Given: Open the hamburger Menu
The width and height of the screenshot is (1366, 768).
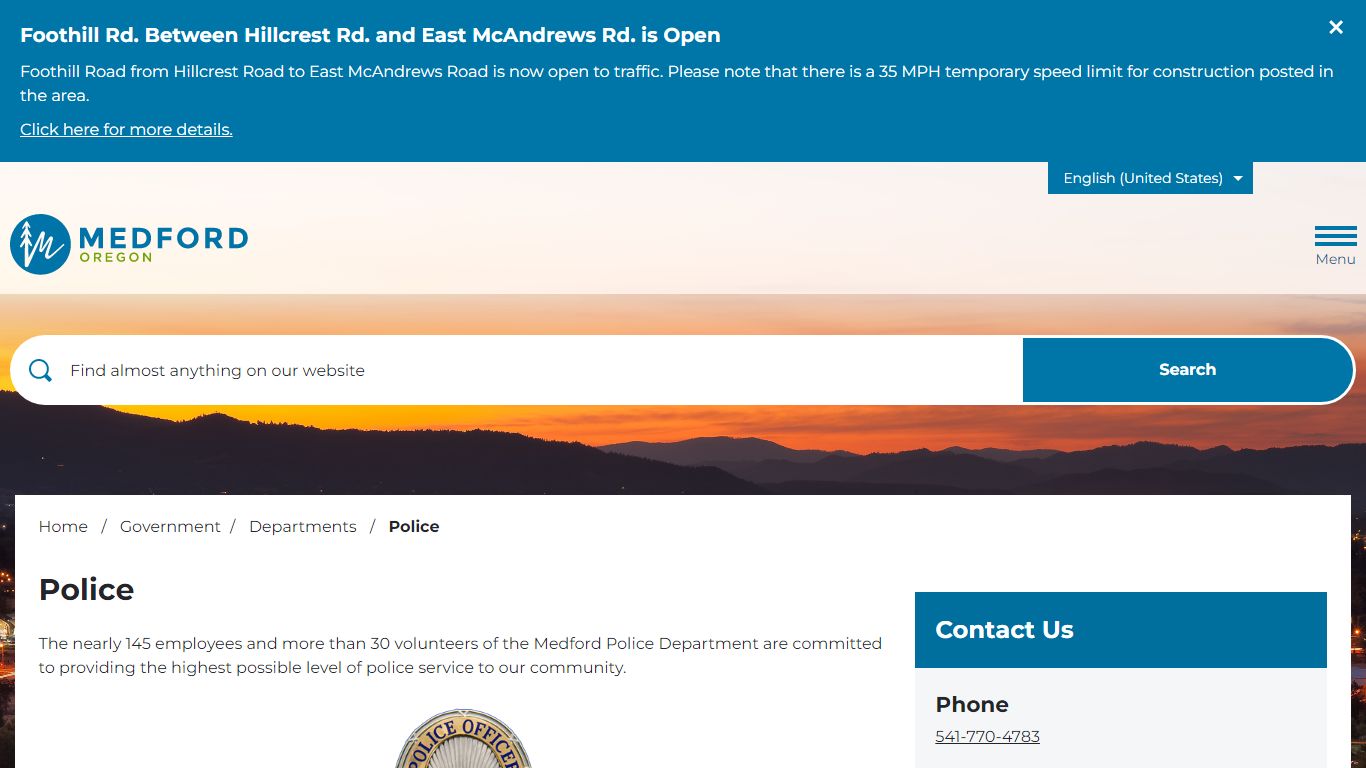Looking at the screenshot, I should pyautogui.click(x=1335, y=246).
